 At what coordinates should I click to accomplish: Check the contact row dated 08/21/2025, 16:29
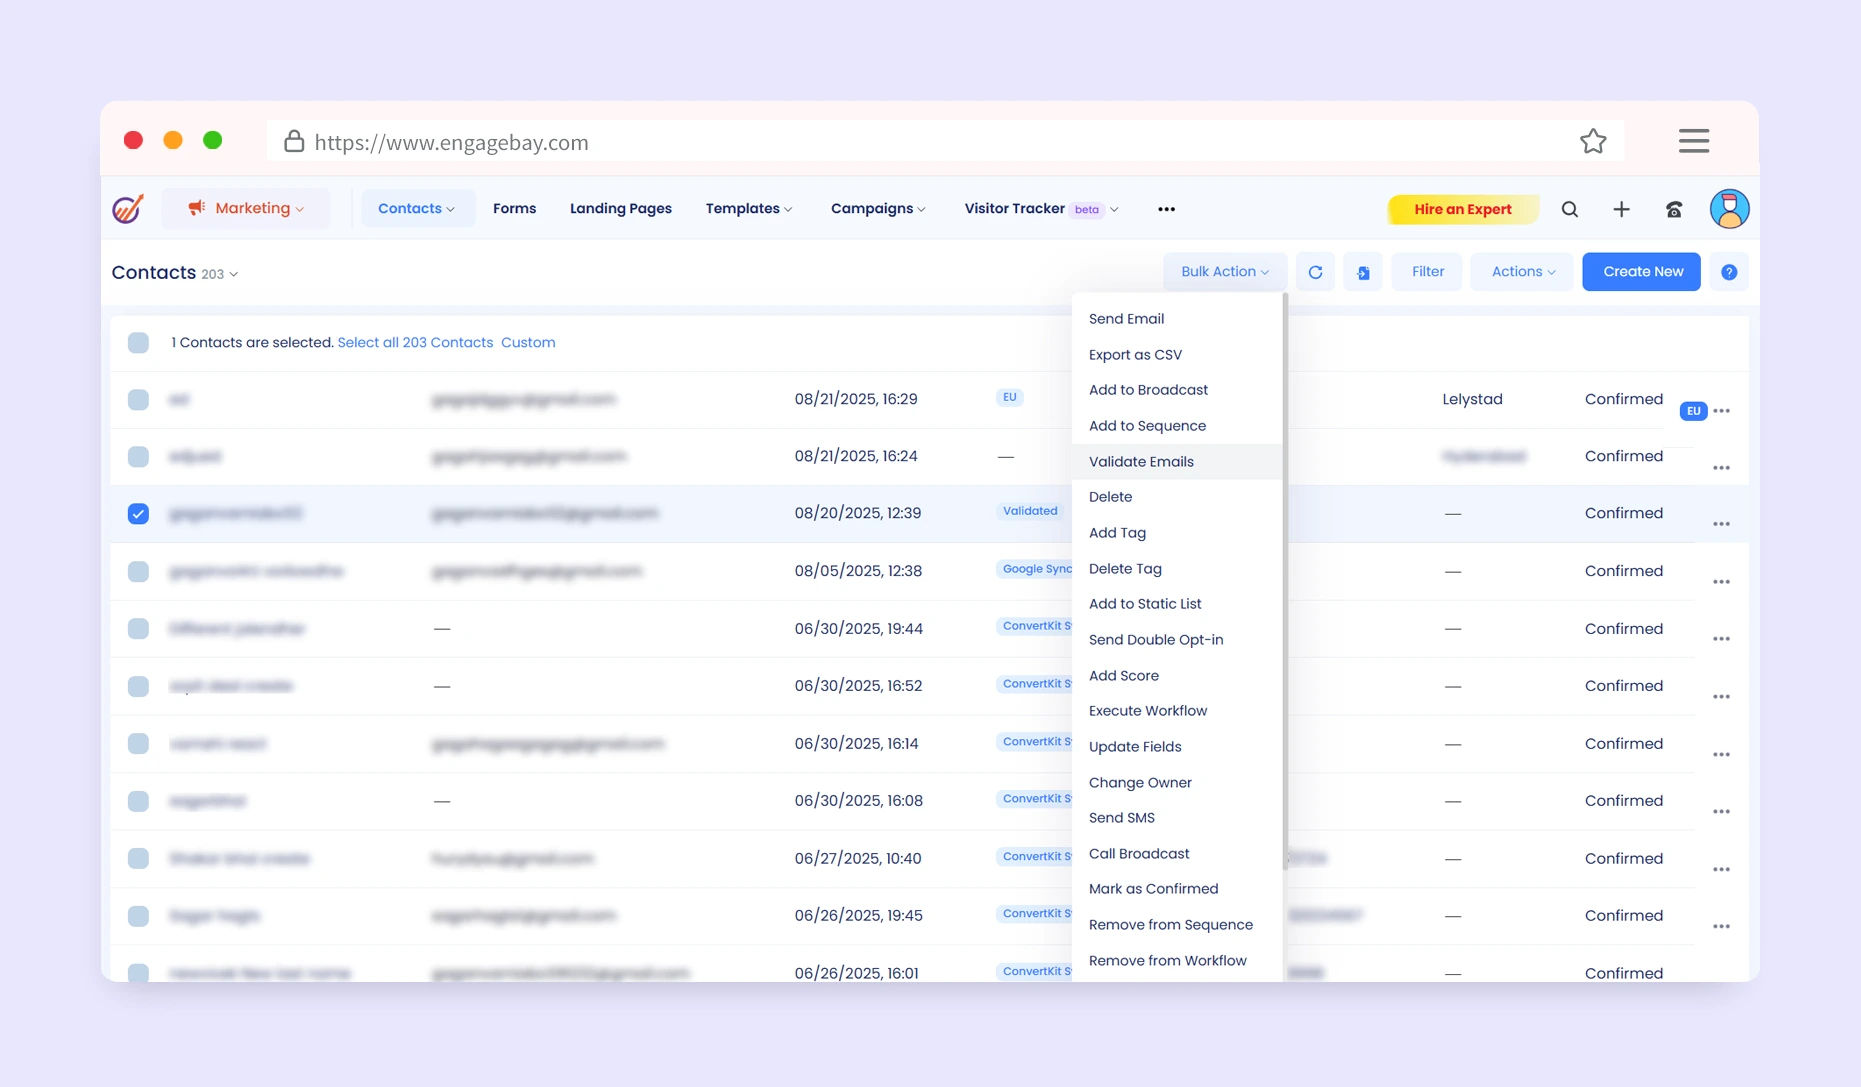tap(138, 399)
